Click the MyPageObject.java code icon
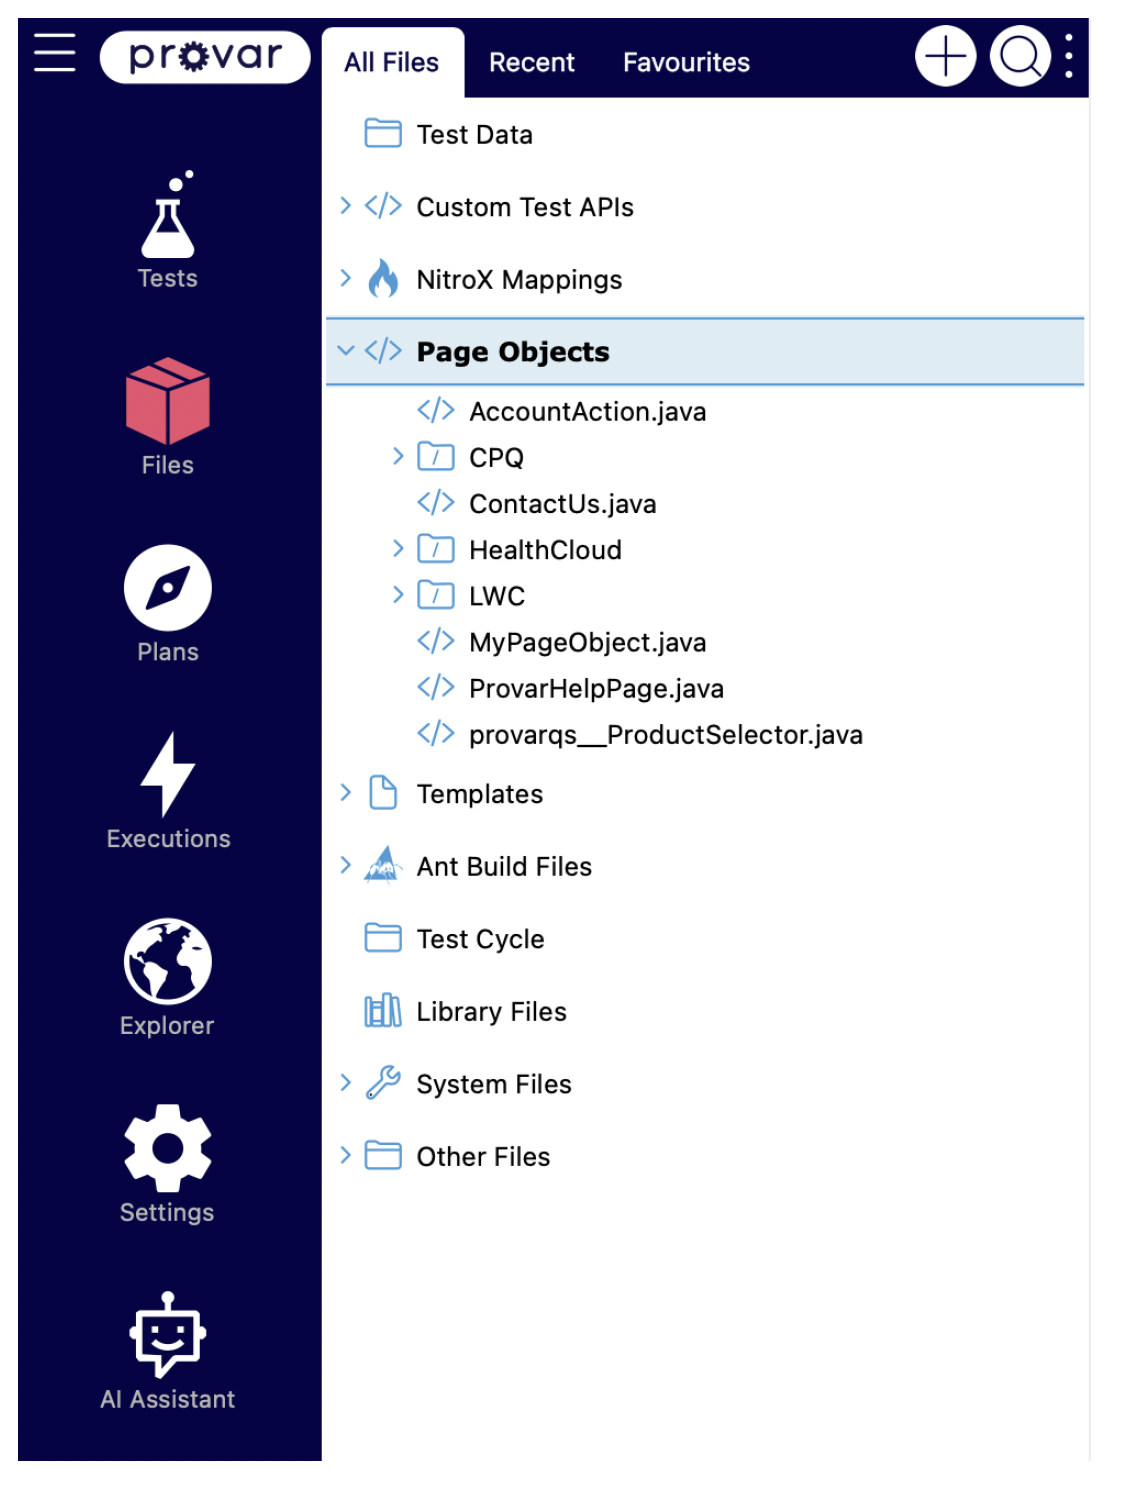Screen dimensions: 1124x1486 coord(436,640)
